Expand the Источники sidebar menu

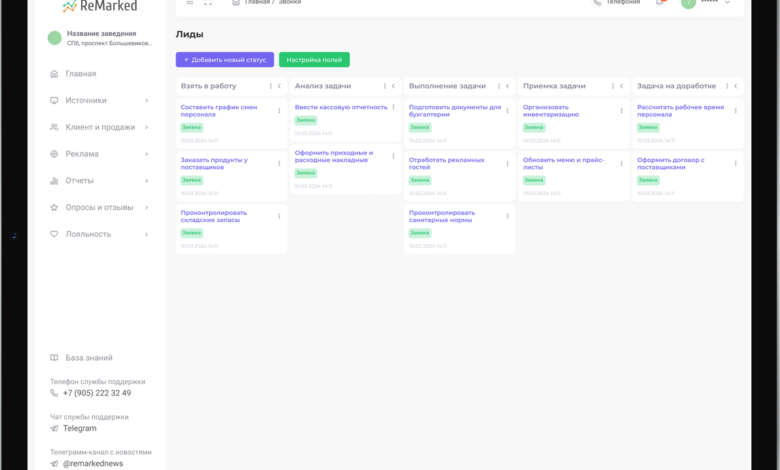(146, 100)
